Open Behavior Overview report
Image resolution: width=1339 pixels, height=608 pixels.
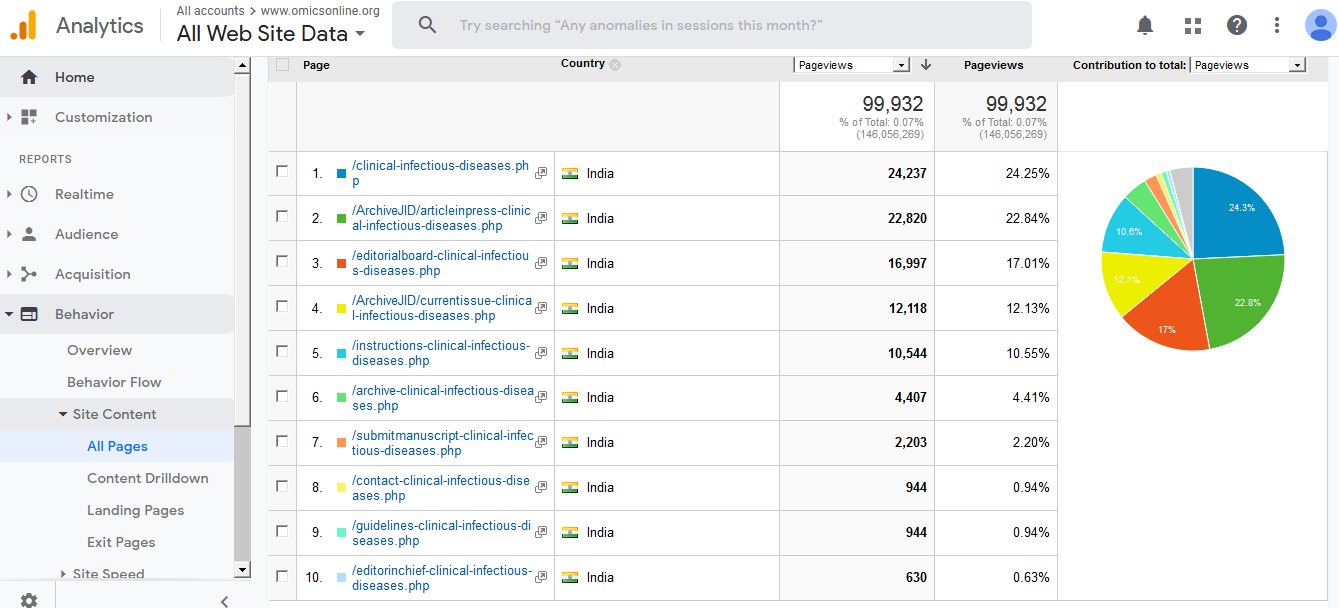99,350
